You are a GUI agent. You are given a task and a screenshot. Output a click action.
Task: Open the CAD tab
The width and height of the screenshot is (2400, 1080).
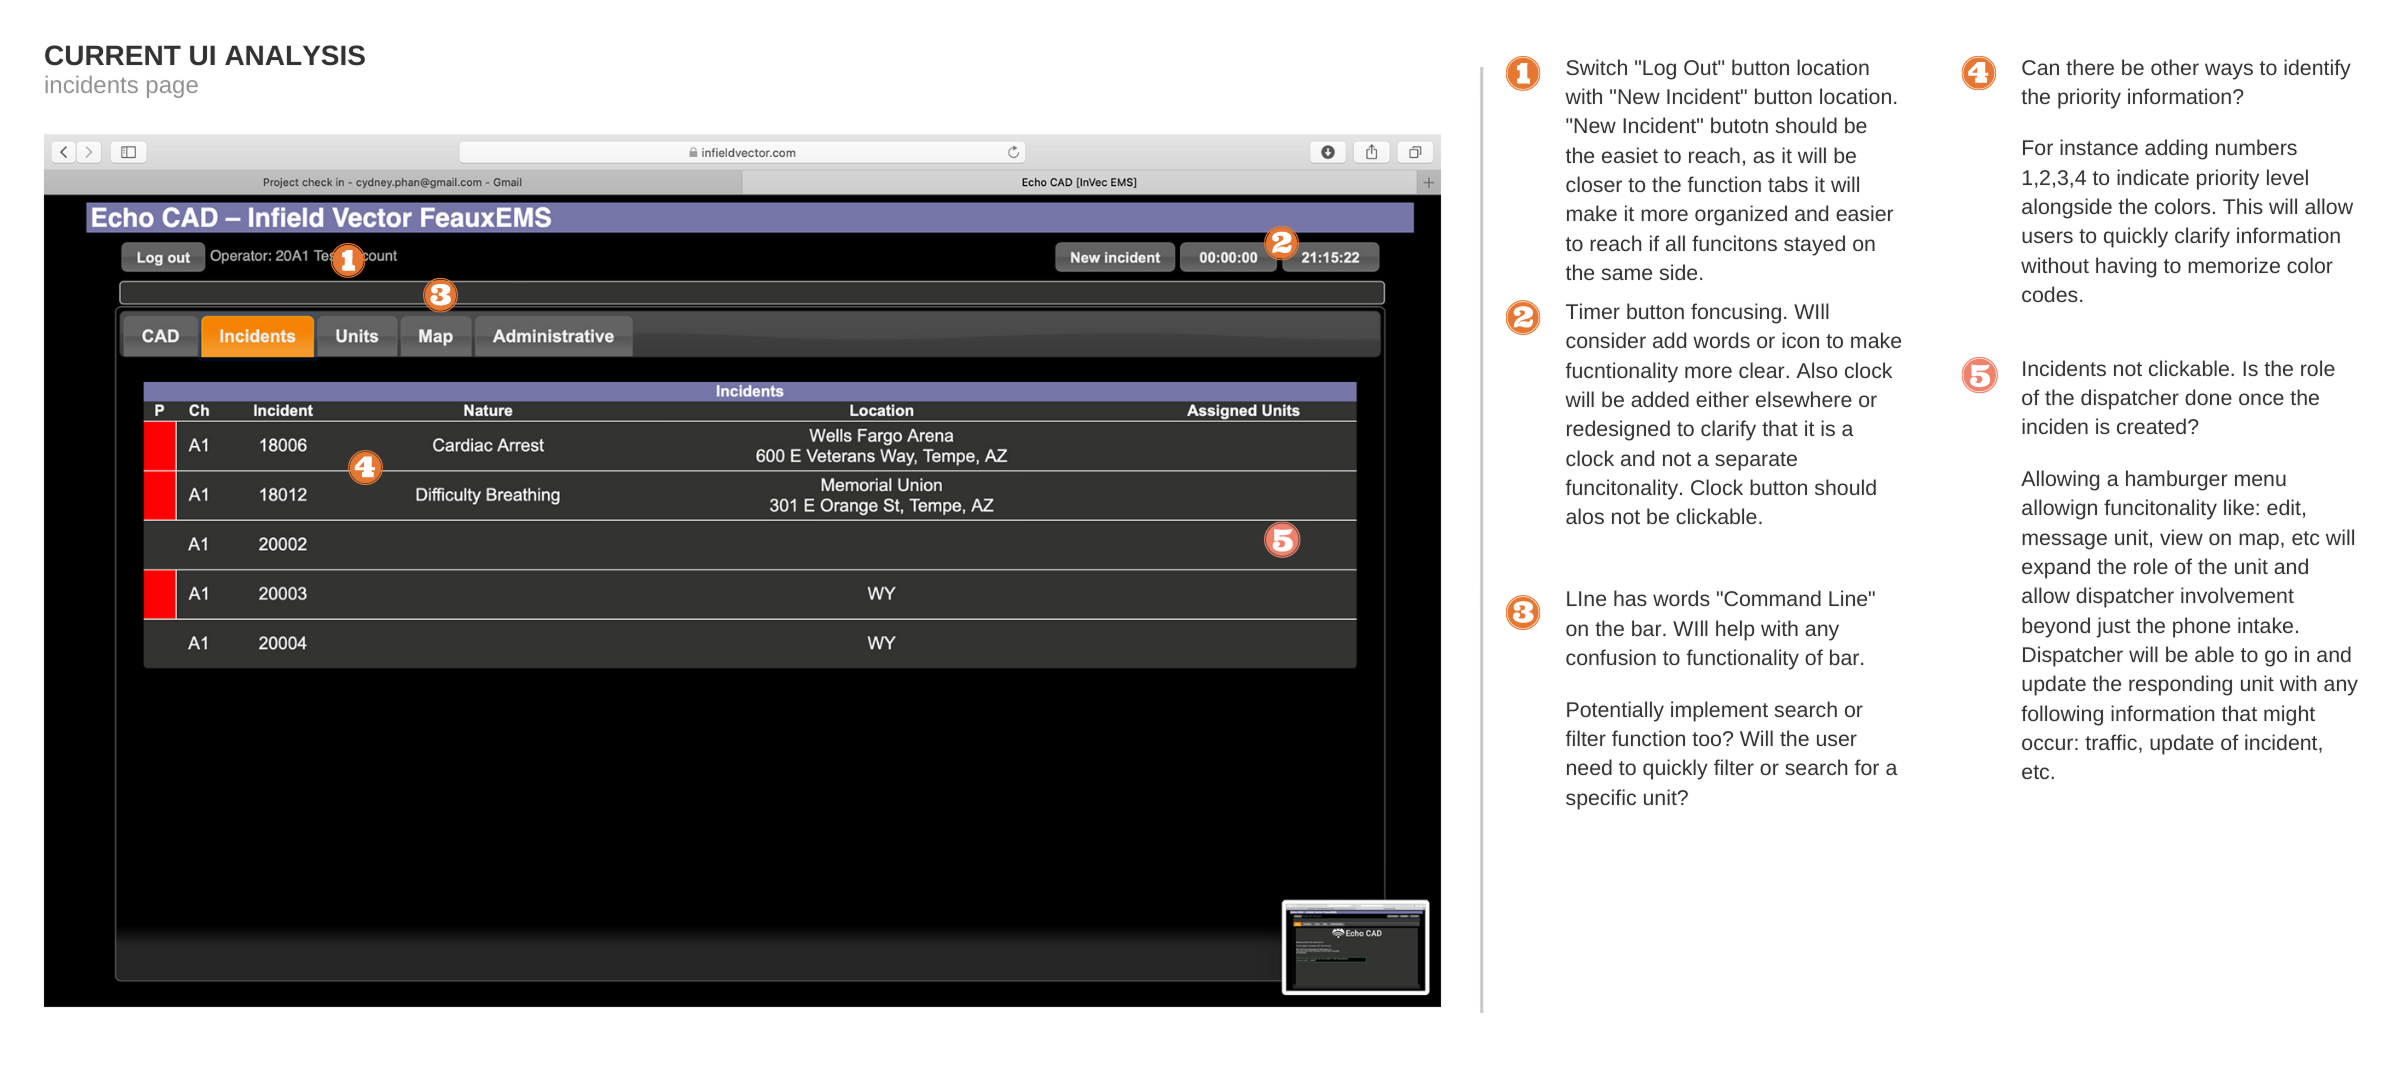(x=160, y=336)
